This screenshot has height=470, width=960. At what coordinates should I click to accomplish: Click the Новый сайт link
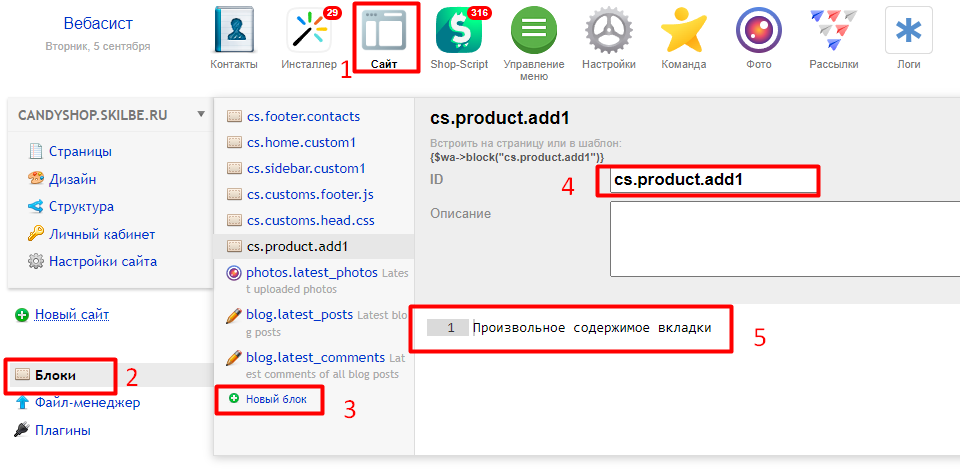pyautogui.click(x=72, y=315)
